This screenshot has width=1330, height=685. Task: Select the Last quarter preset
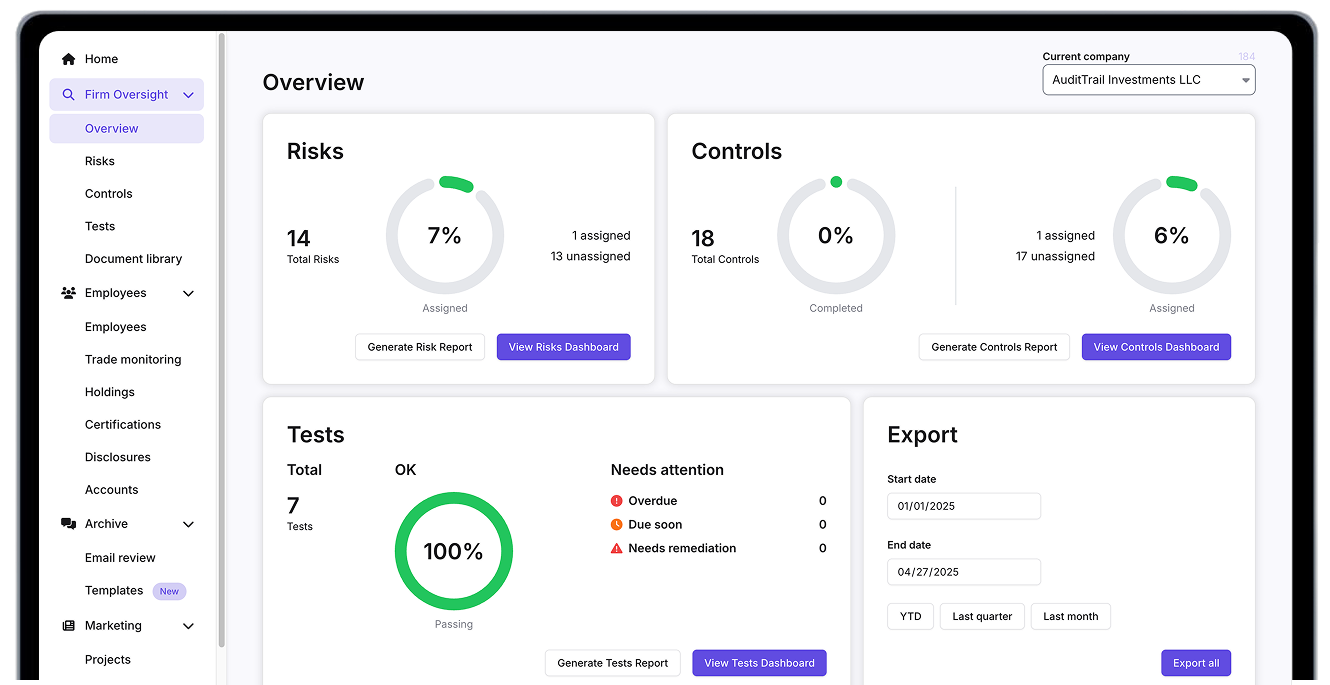(x=981, y=617)
